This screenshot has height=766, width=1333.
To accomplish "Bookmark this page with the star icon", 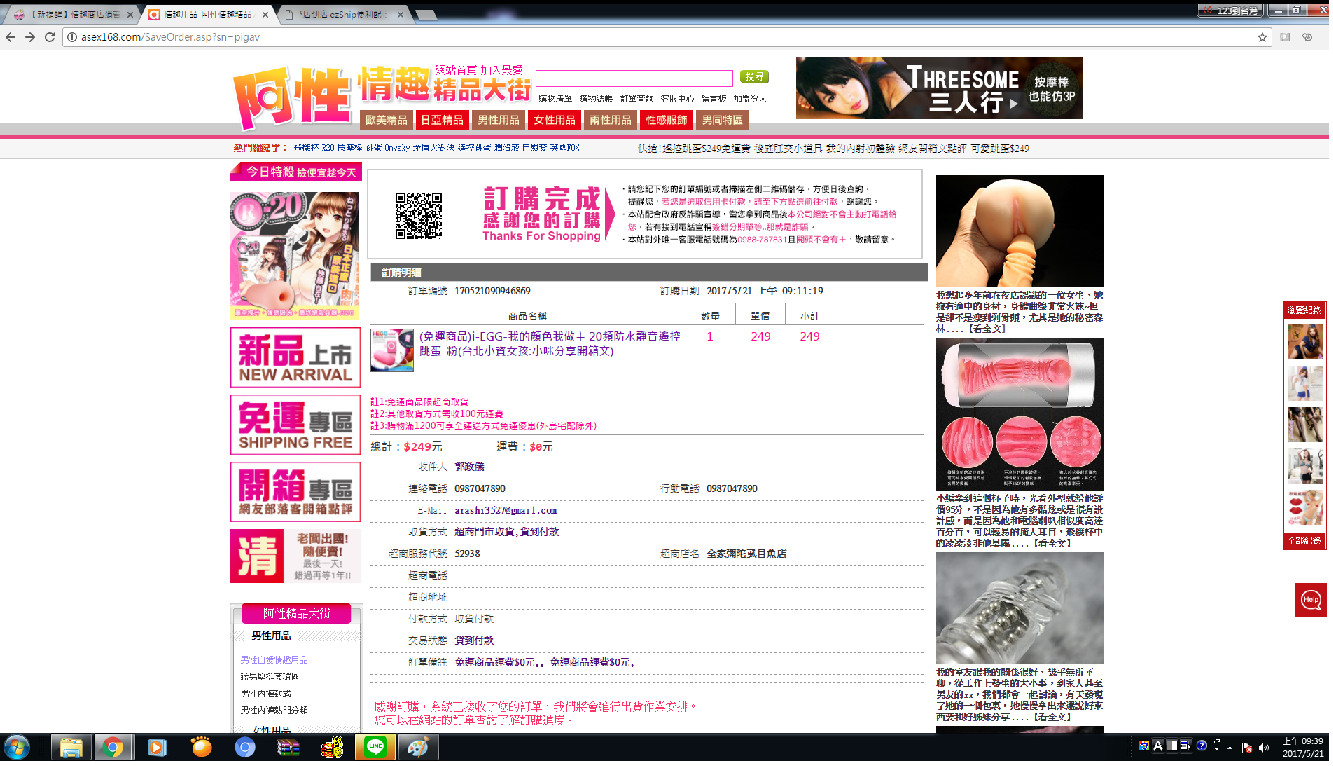I will tap(1263, 37).
